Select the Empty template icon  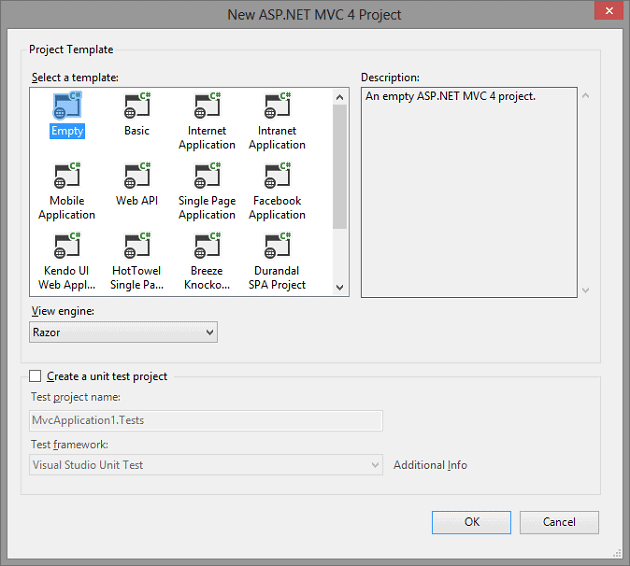(67, 105)
